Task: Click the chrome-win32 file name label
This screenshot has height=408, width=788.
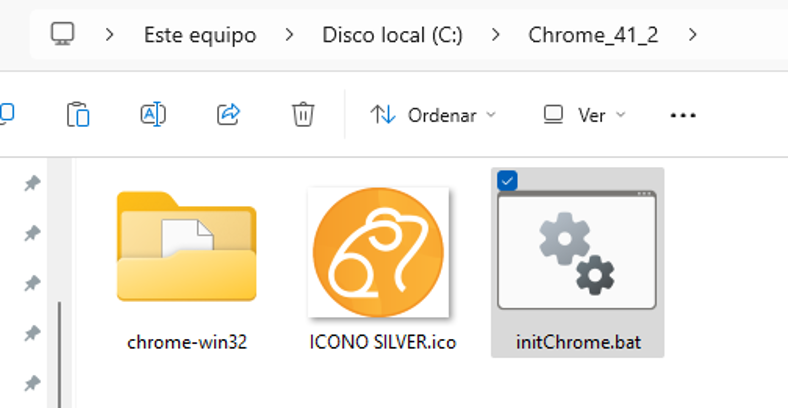Action: [x=187, y=342]
